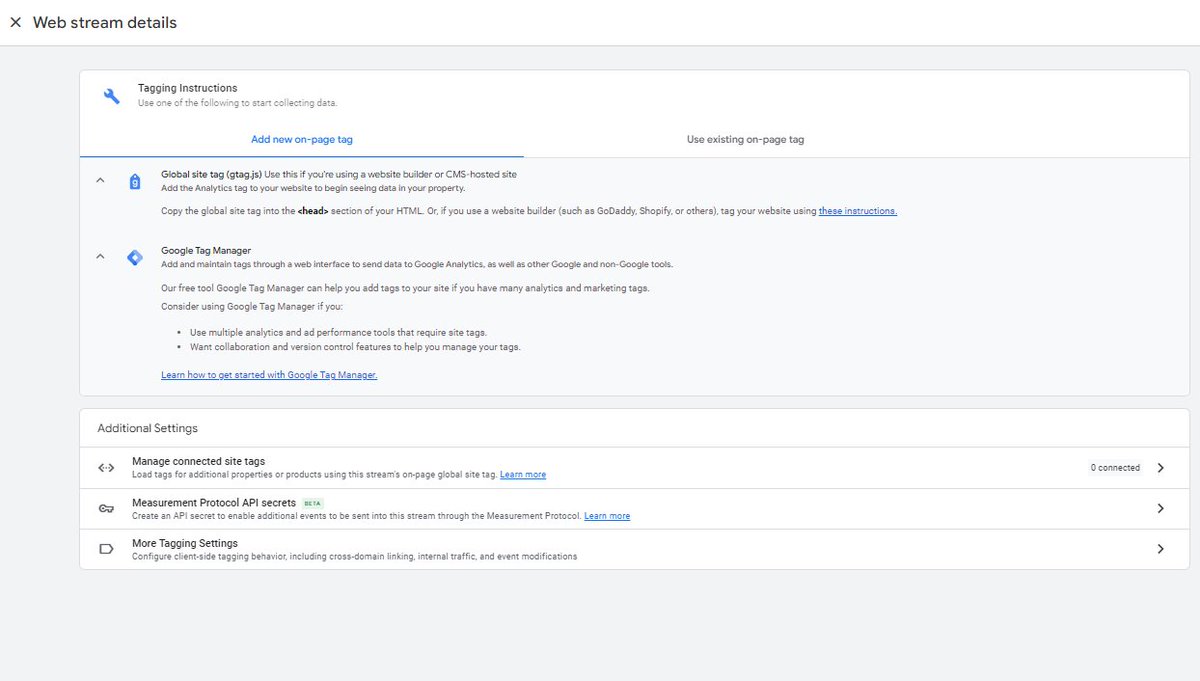Click Learn more under connected site tags
Image resolution: width=1200 pixels, height=681 pixels.
click(x=523, y=474)
